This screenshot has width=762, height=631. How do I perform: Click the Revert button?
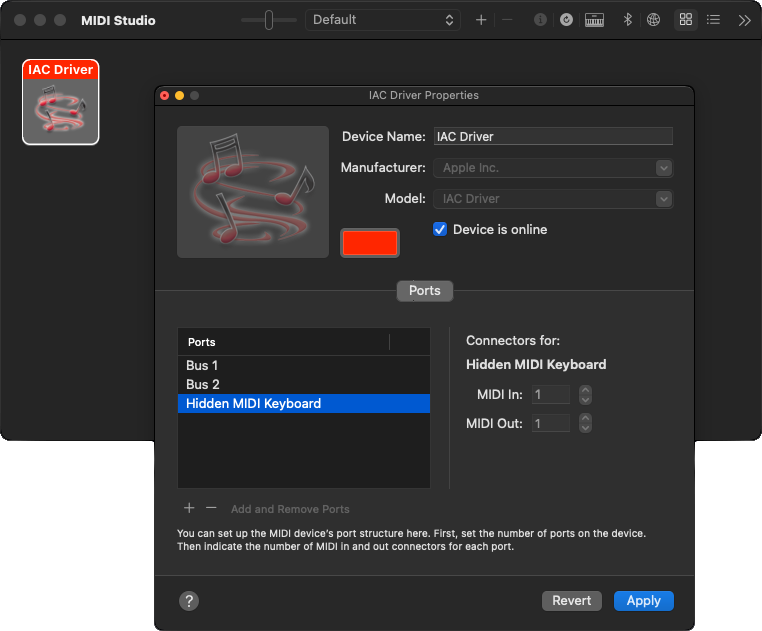point(572,601)
